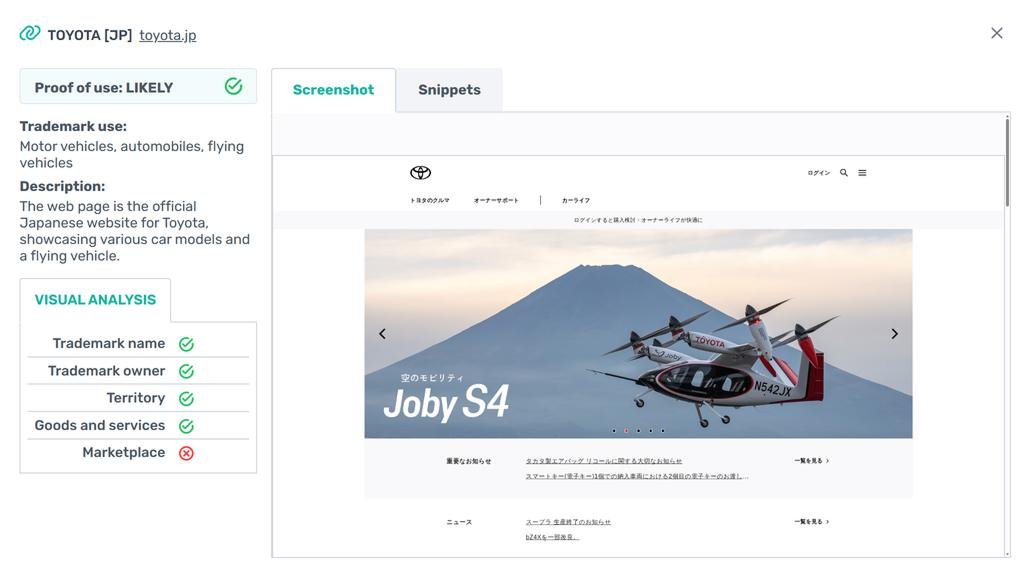Open the VISUAL ANALYSIS tab
1030x584 pixels.
click(95, 300)
